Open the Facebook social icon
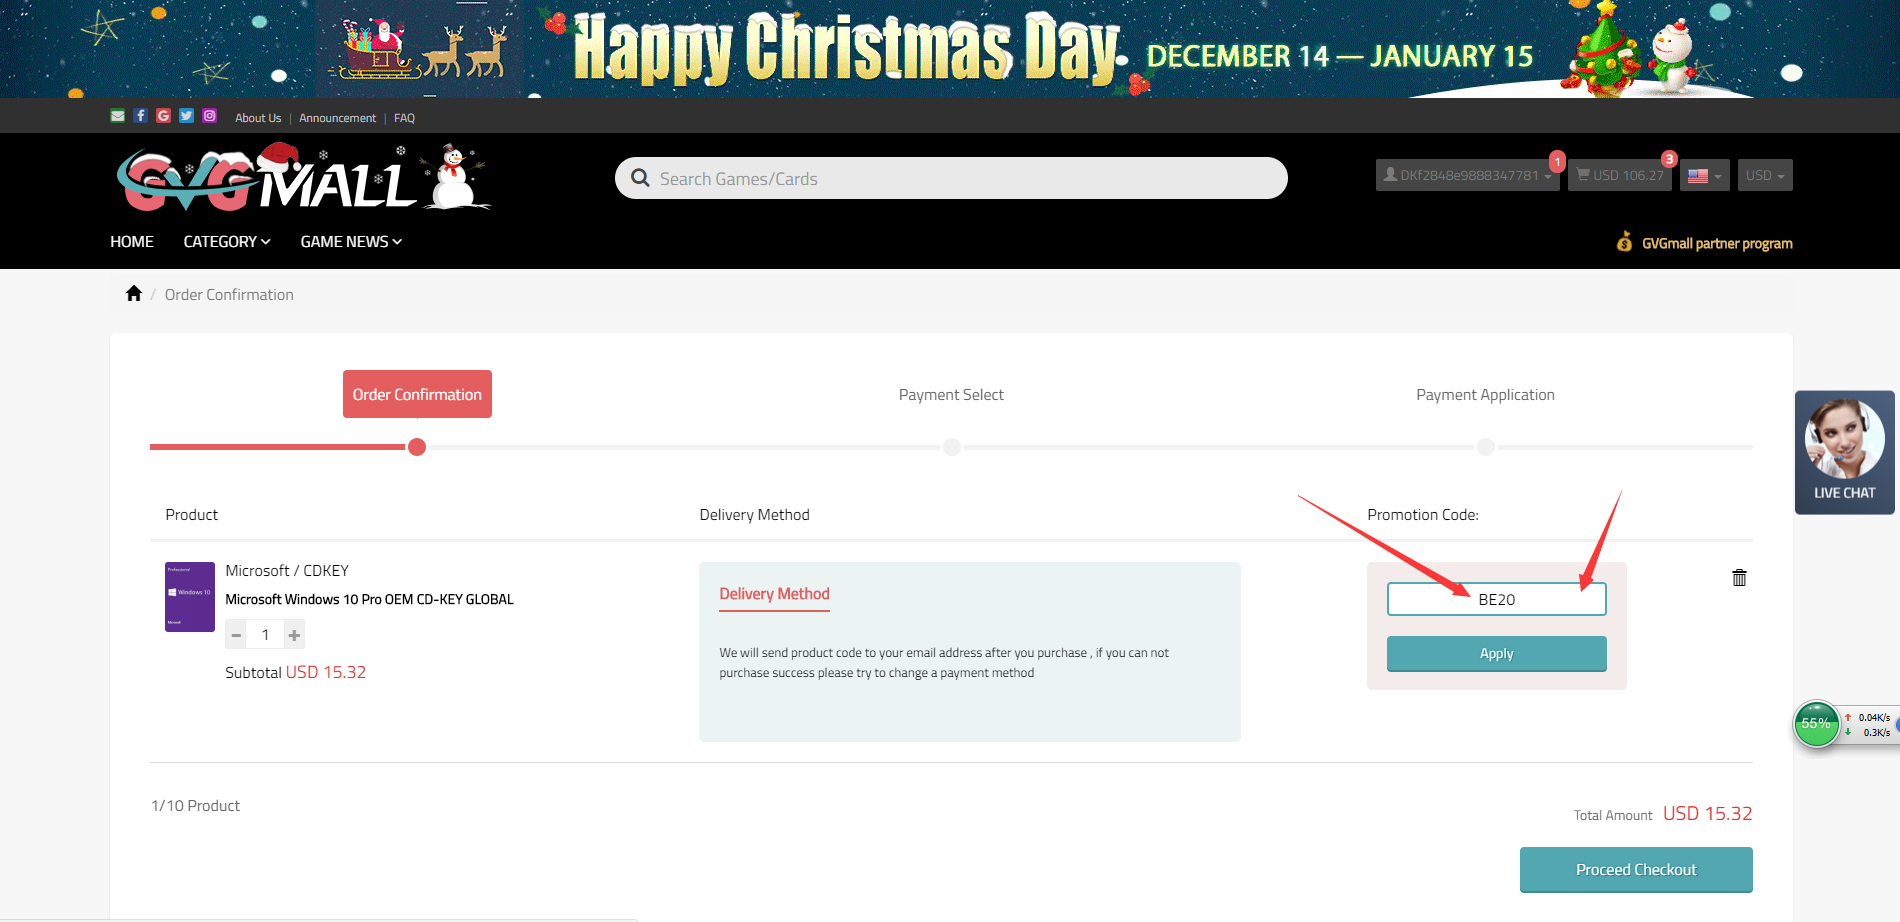 coord(141,116)
